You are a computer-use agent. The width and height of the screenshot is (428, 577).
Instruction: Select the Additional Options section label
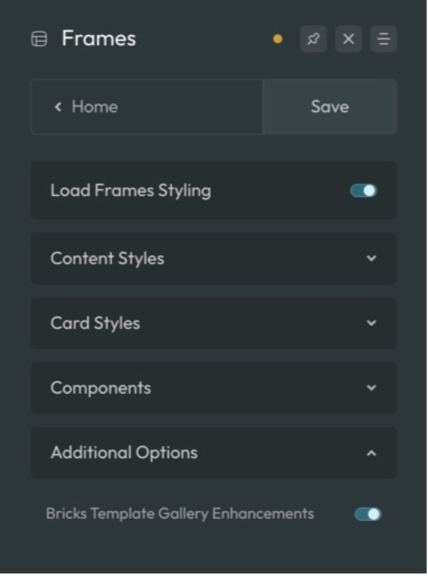(x=124, y=453)
